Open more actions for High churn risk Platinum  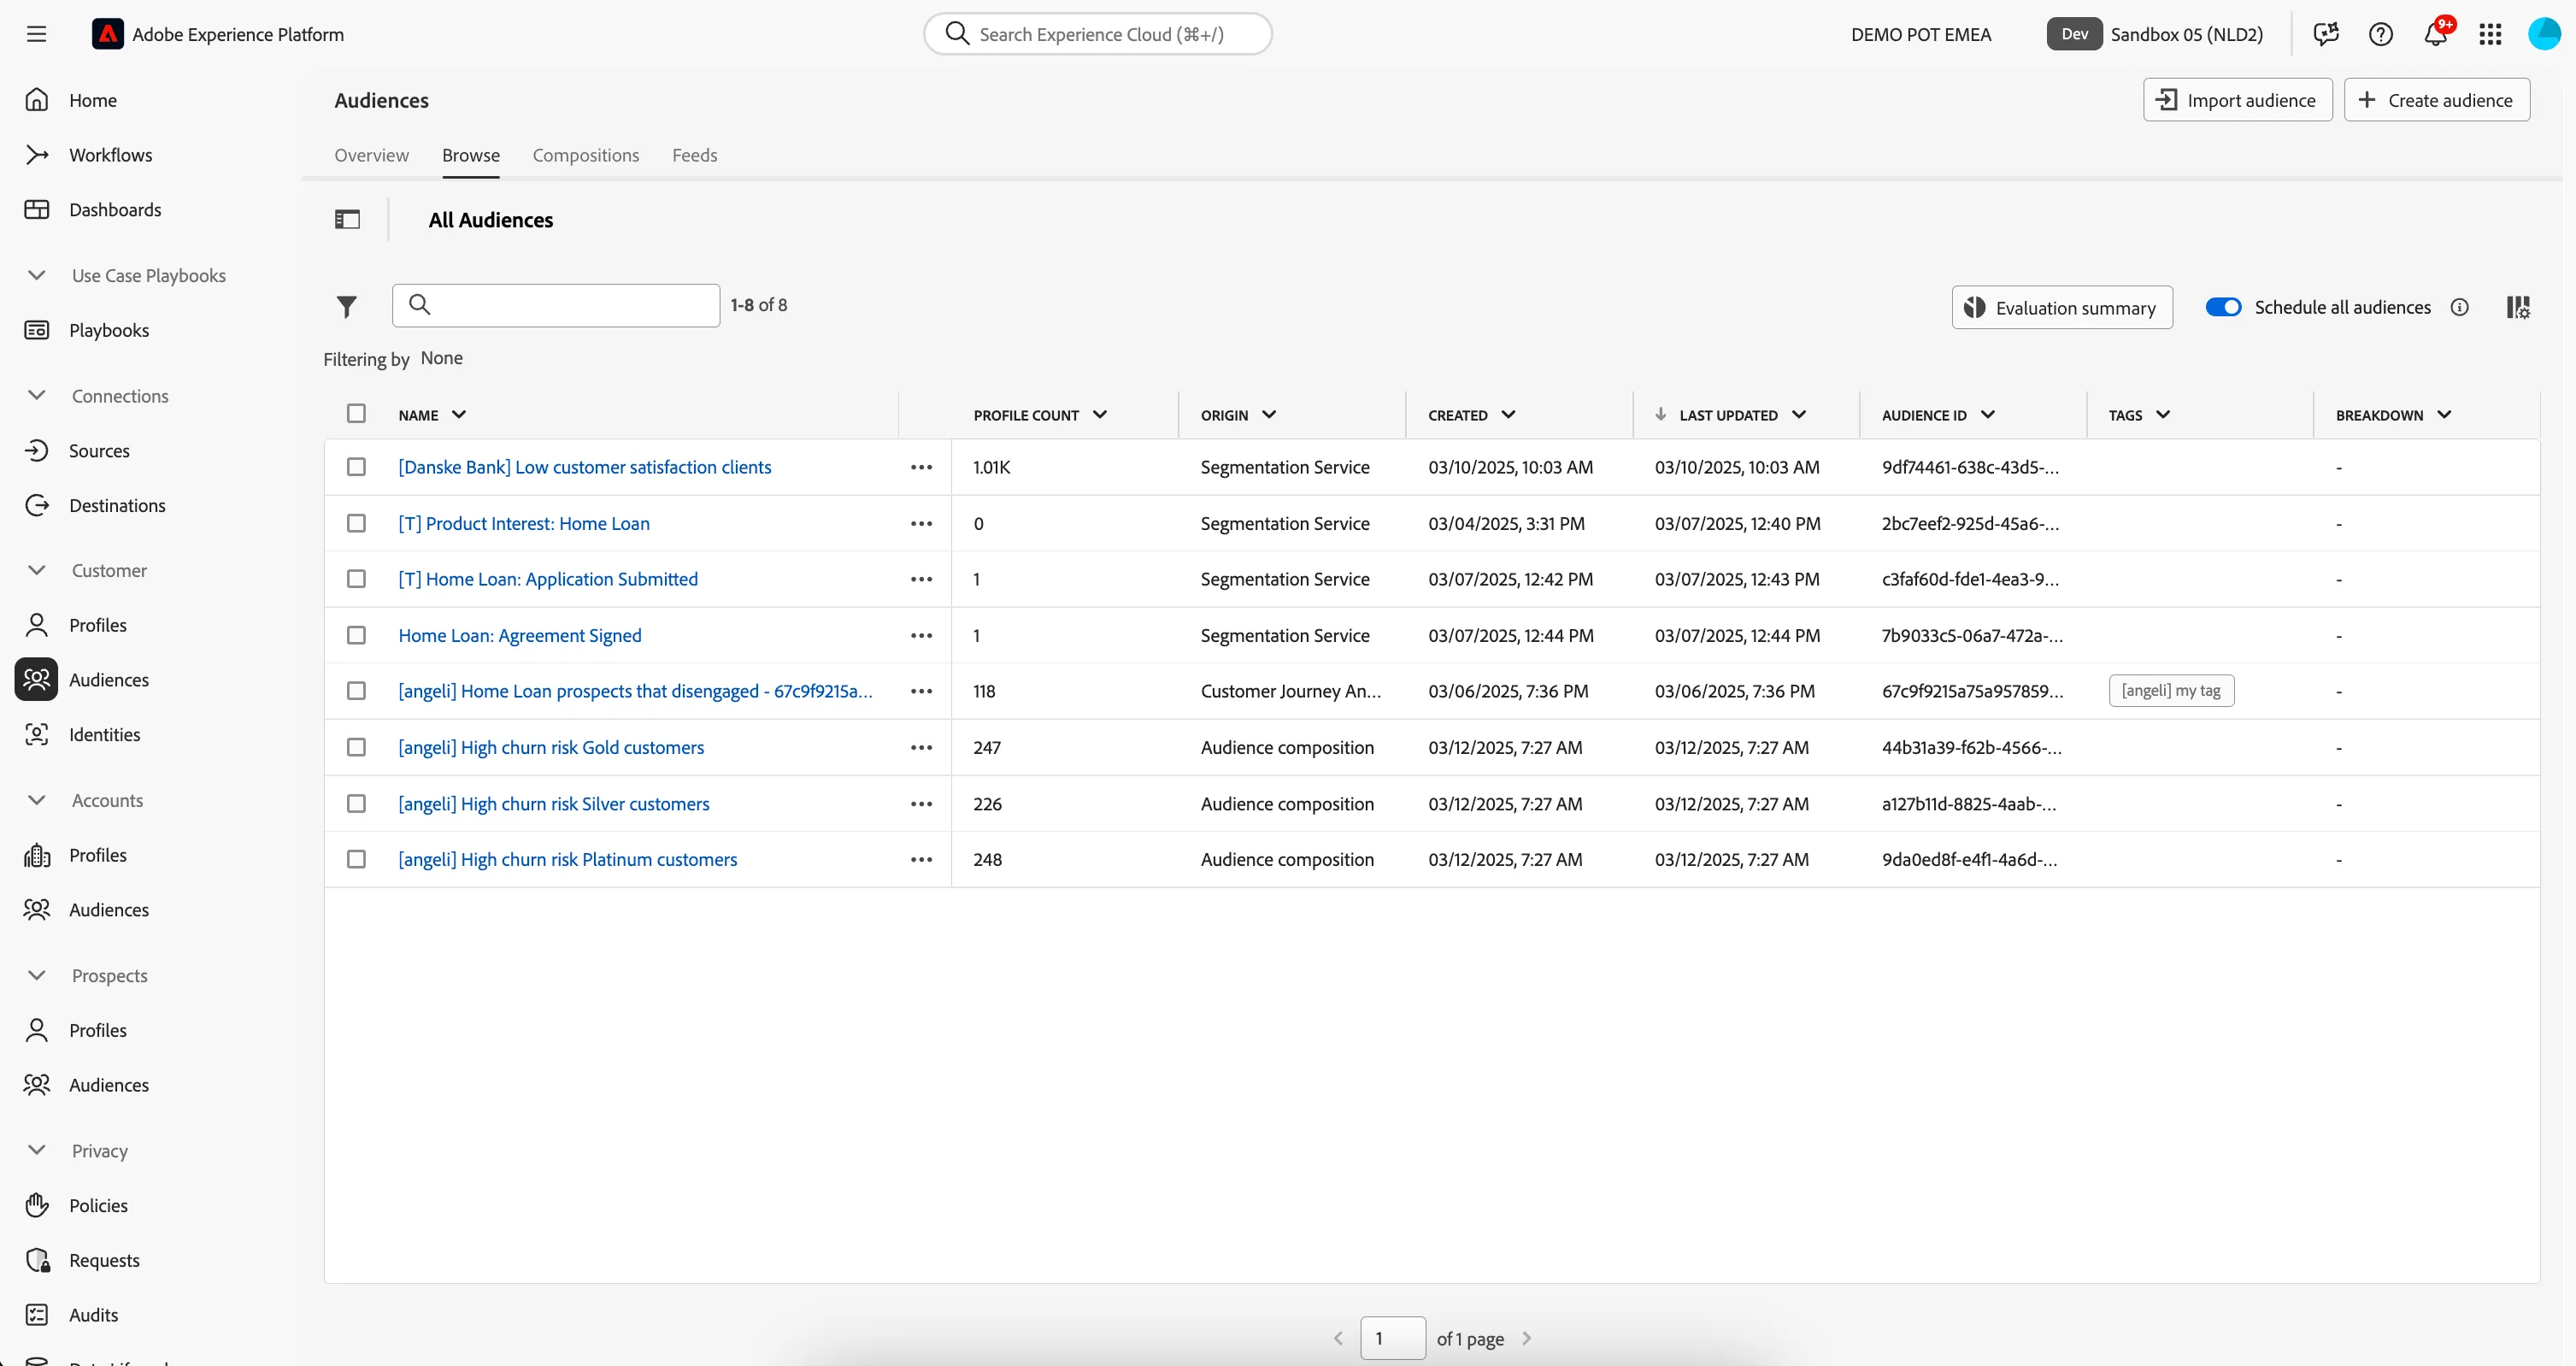tap(921, 859)
